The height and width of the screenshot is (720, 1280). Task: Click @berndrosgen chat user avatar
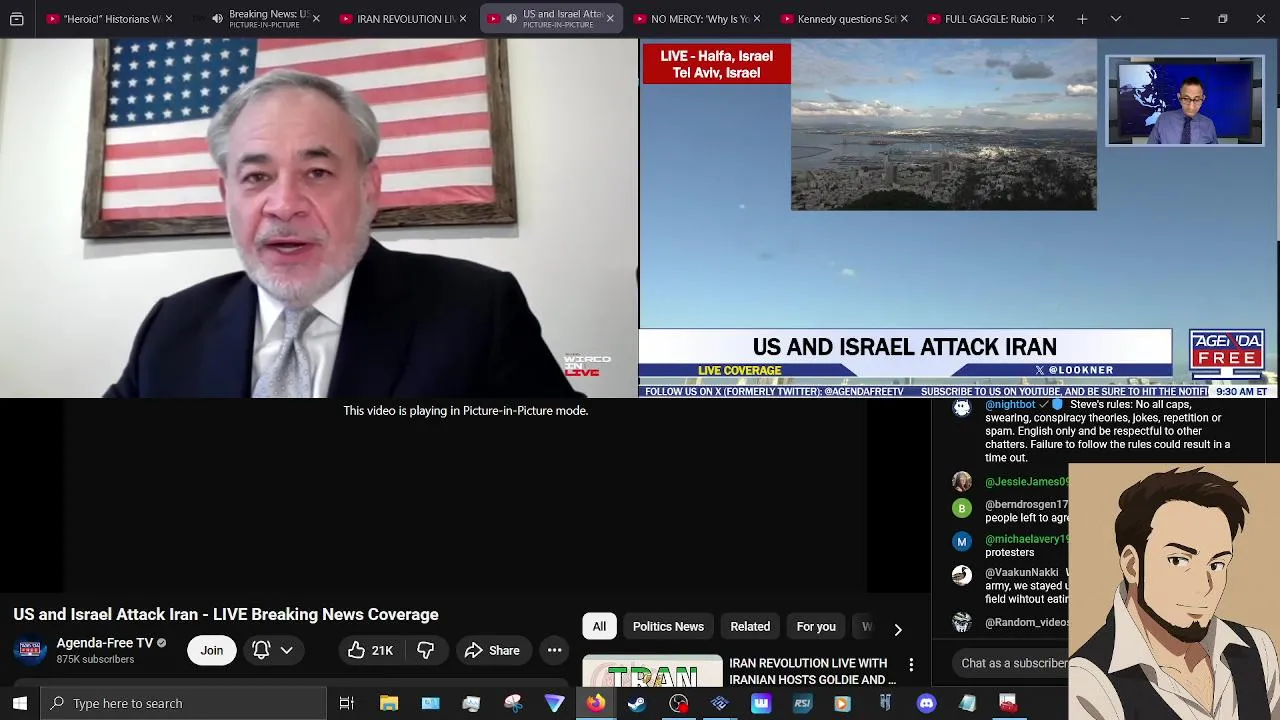(x=962, y=507)
